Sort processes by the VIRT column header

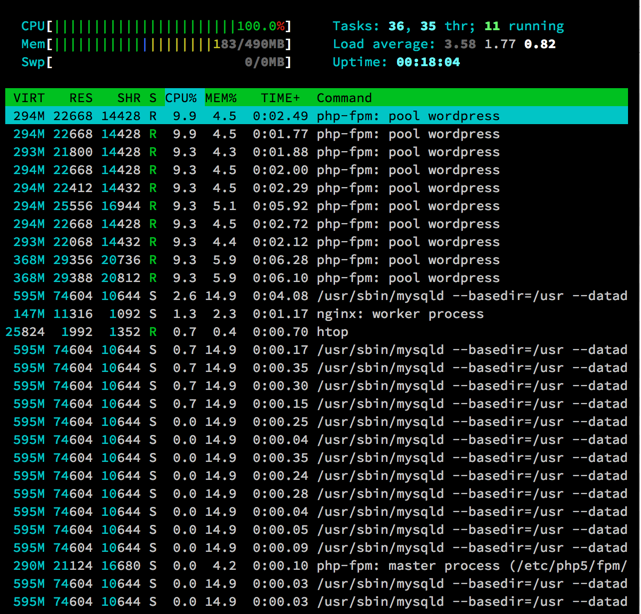(x=29, y=98)
